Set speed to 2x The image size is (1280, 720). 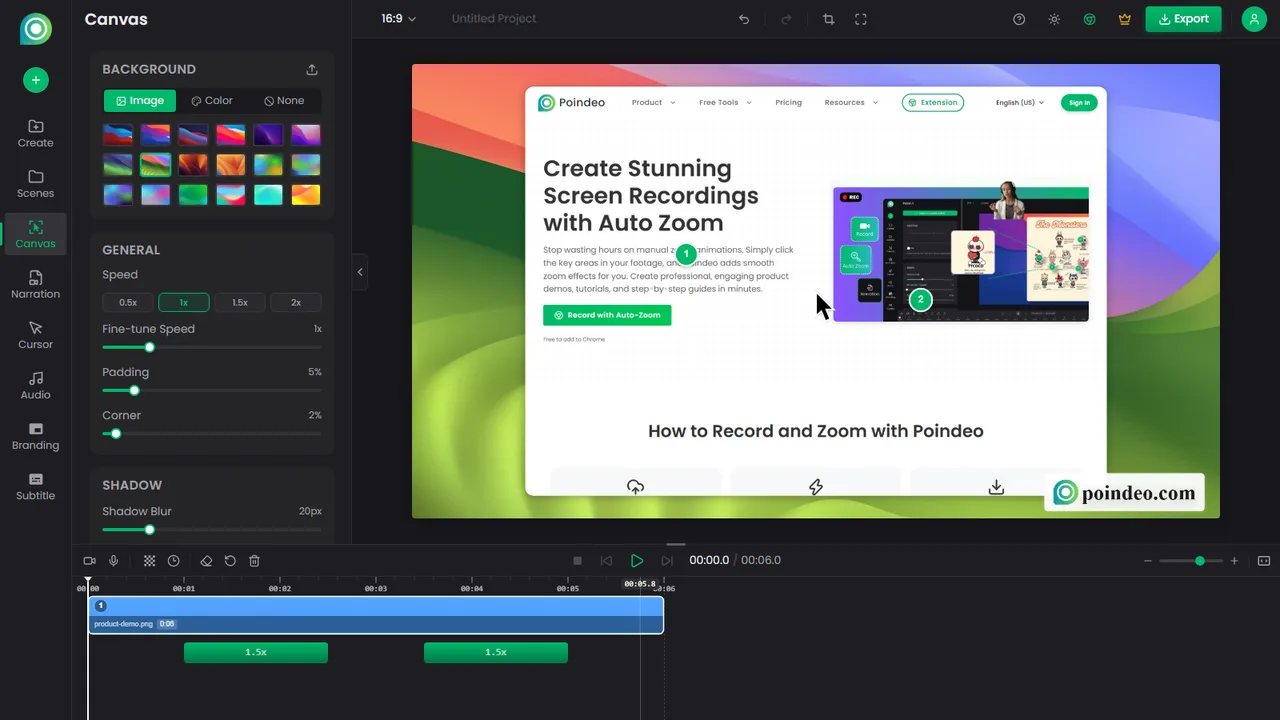(x=296, y=302)
